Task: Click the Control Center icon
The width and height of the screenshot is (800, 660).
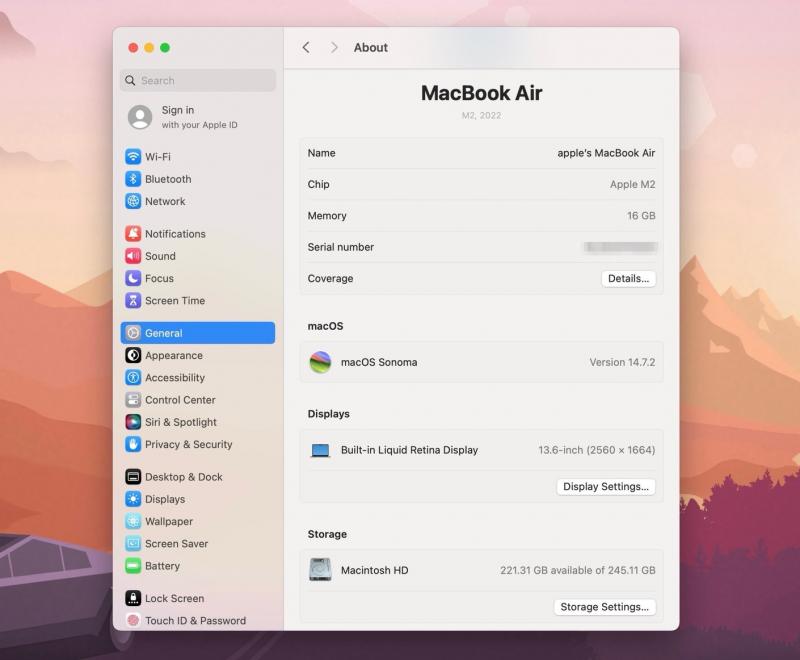Action: [133, 400]
